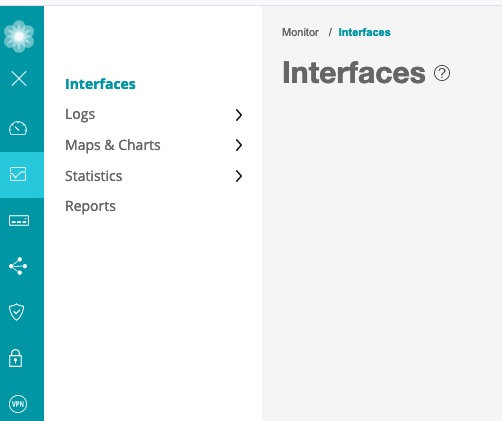Open the Dashboard gauge icon in sidebar
Viewport: 502px width, 421px height.
point(18,128)
